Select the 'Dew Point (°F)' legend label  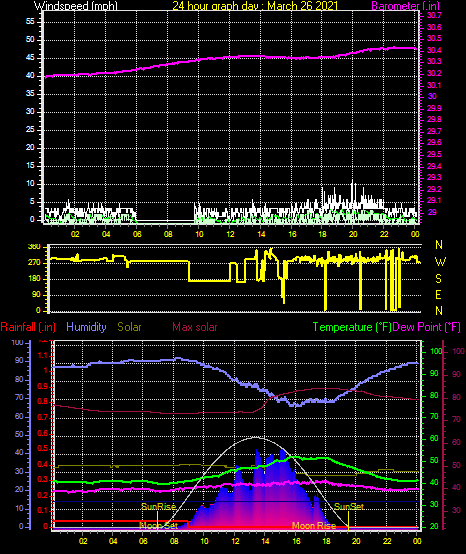pos(426,327)
